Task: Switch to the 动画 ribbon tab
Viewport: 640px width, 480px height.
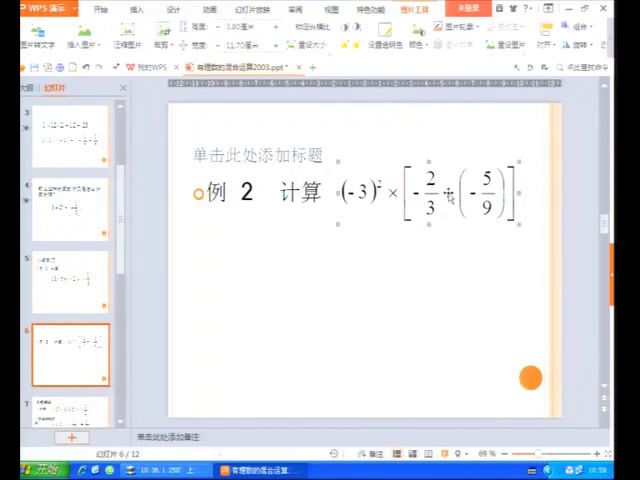Action: 209,9
